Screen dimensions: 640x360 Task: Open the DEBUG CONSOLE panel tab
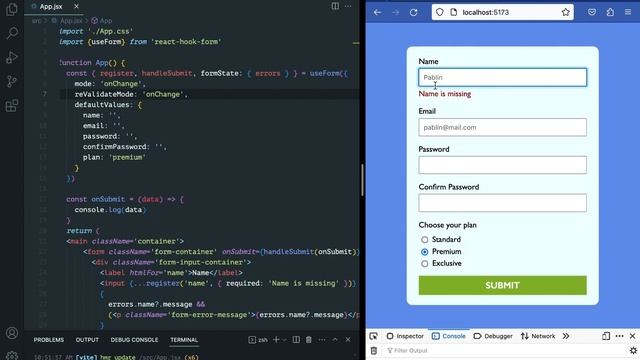(x=134, y=340)
